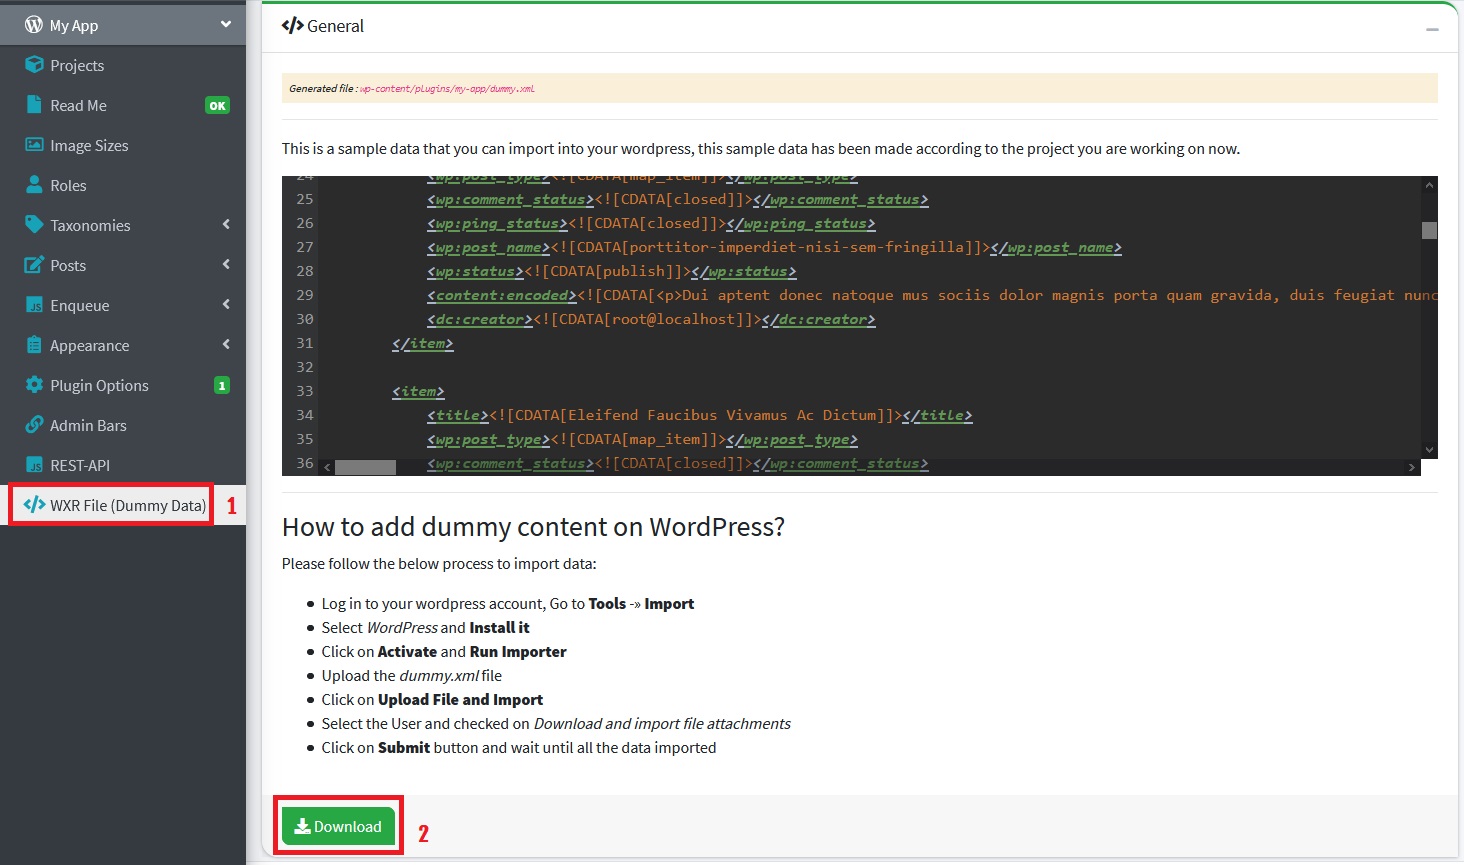The image size is (1464, 865).
Task: Click the Admin Bars link icon
Action: tap(34, 425)
